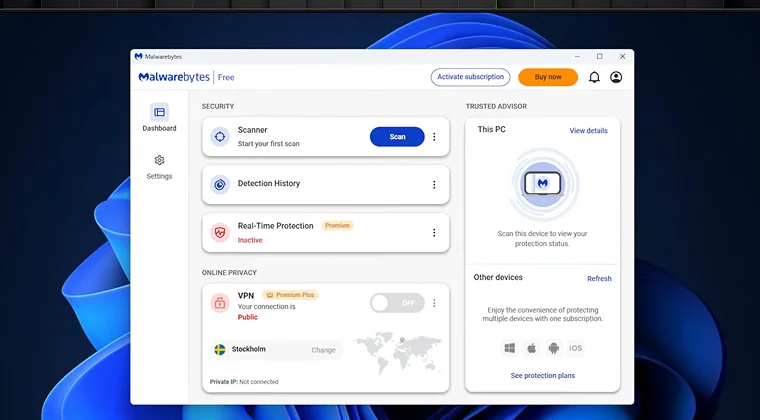Viewport: 760px width, 420px height.
Task: Click the See protection plans link
Action: coord(542,376)
